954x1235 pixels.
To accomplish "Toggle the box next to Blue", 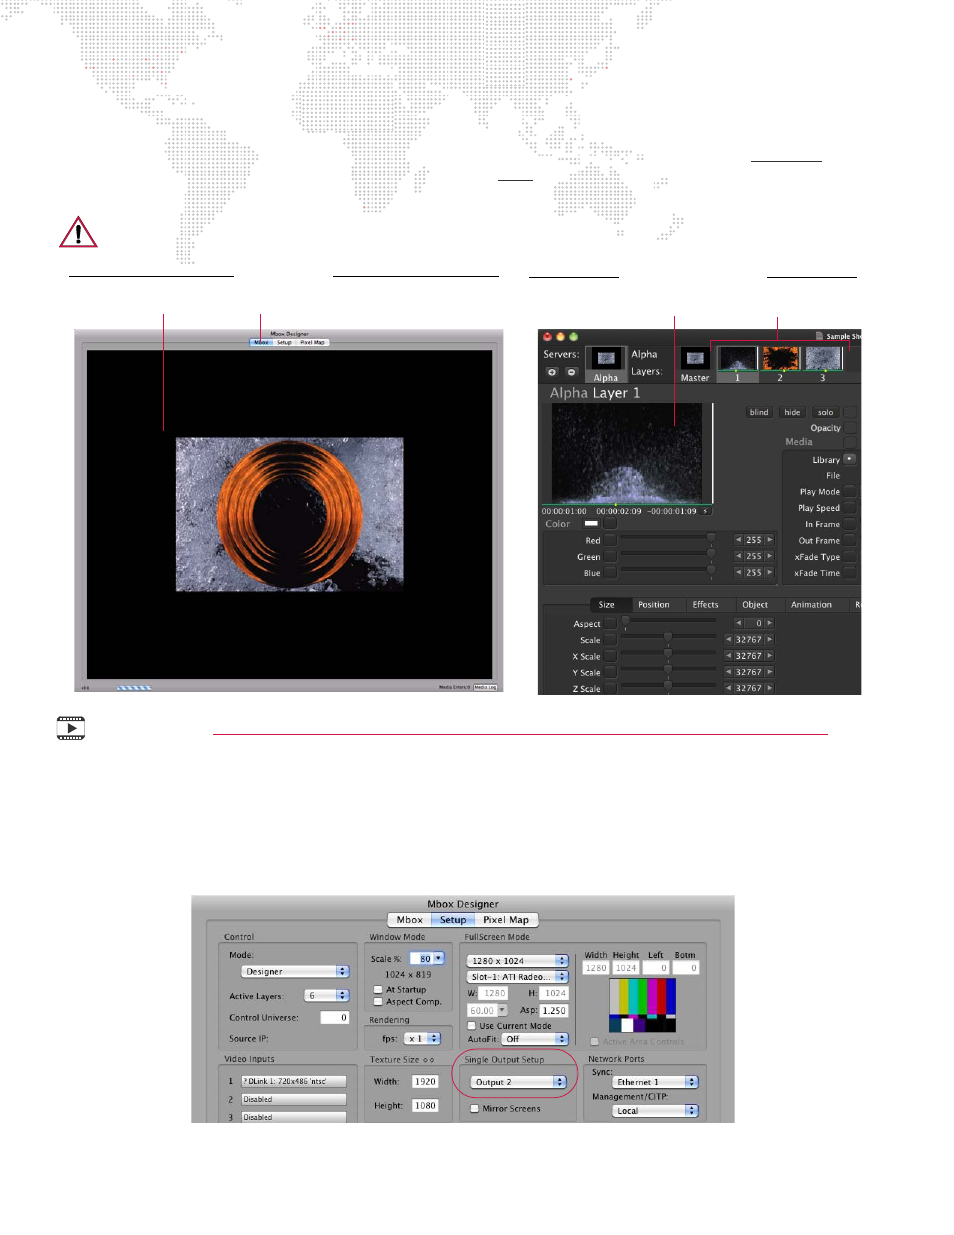I will pyautogui.click(x=611, y=573).
